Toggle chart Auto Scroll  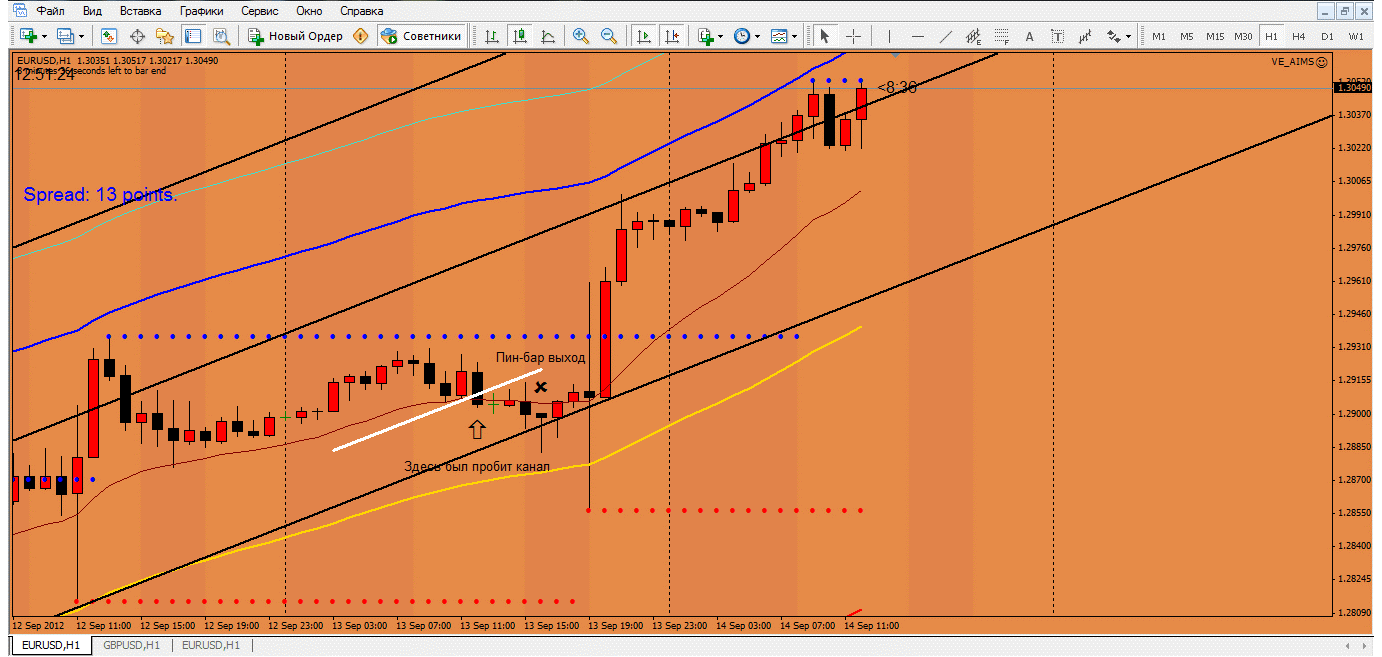(643, 36)
